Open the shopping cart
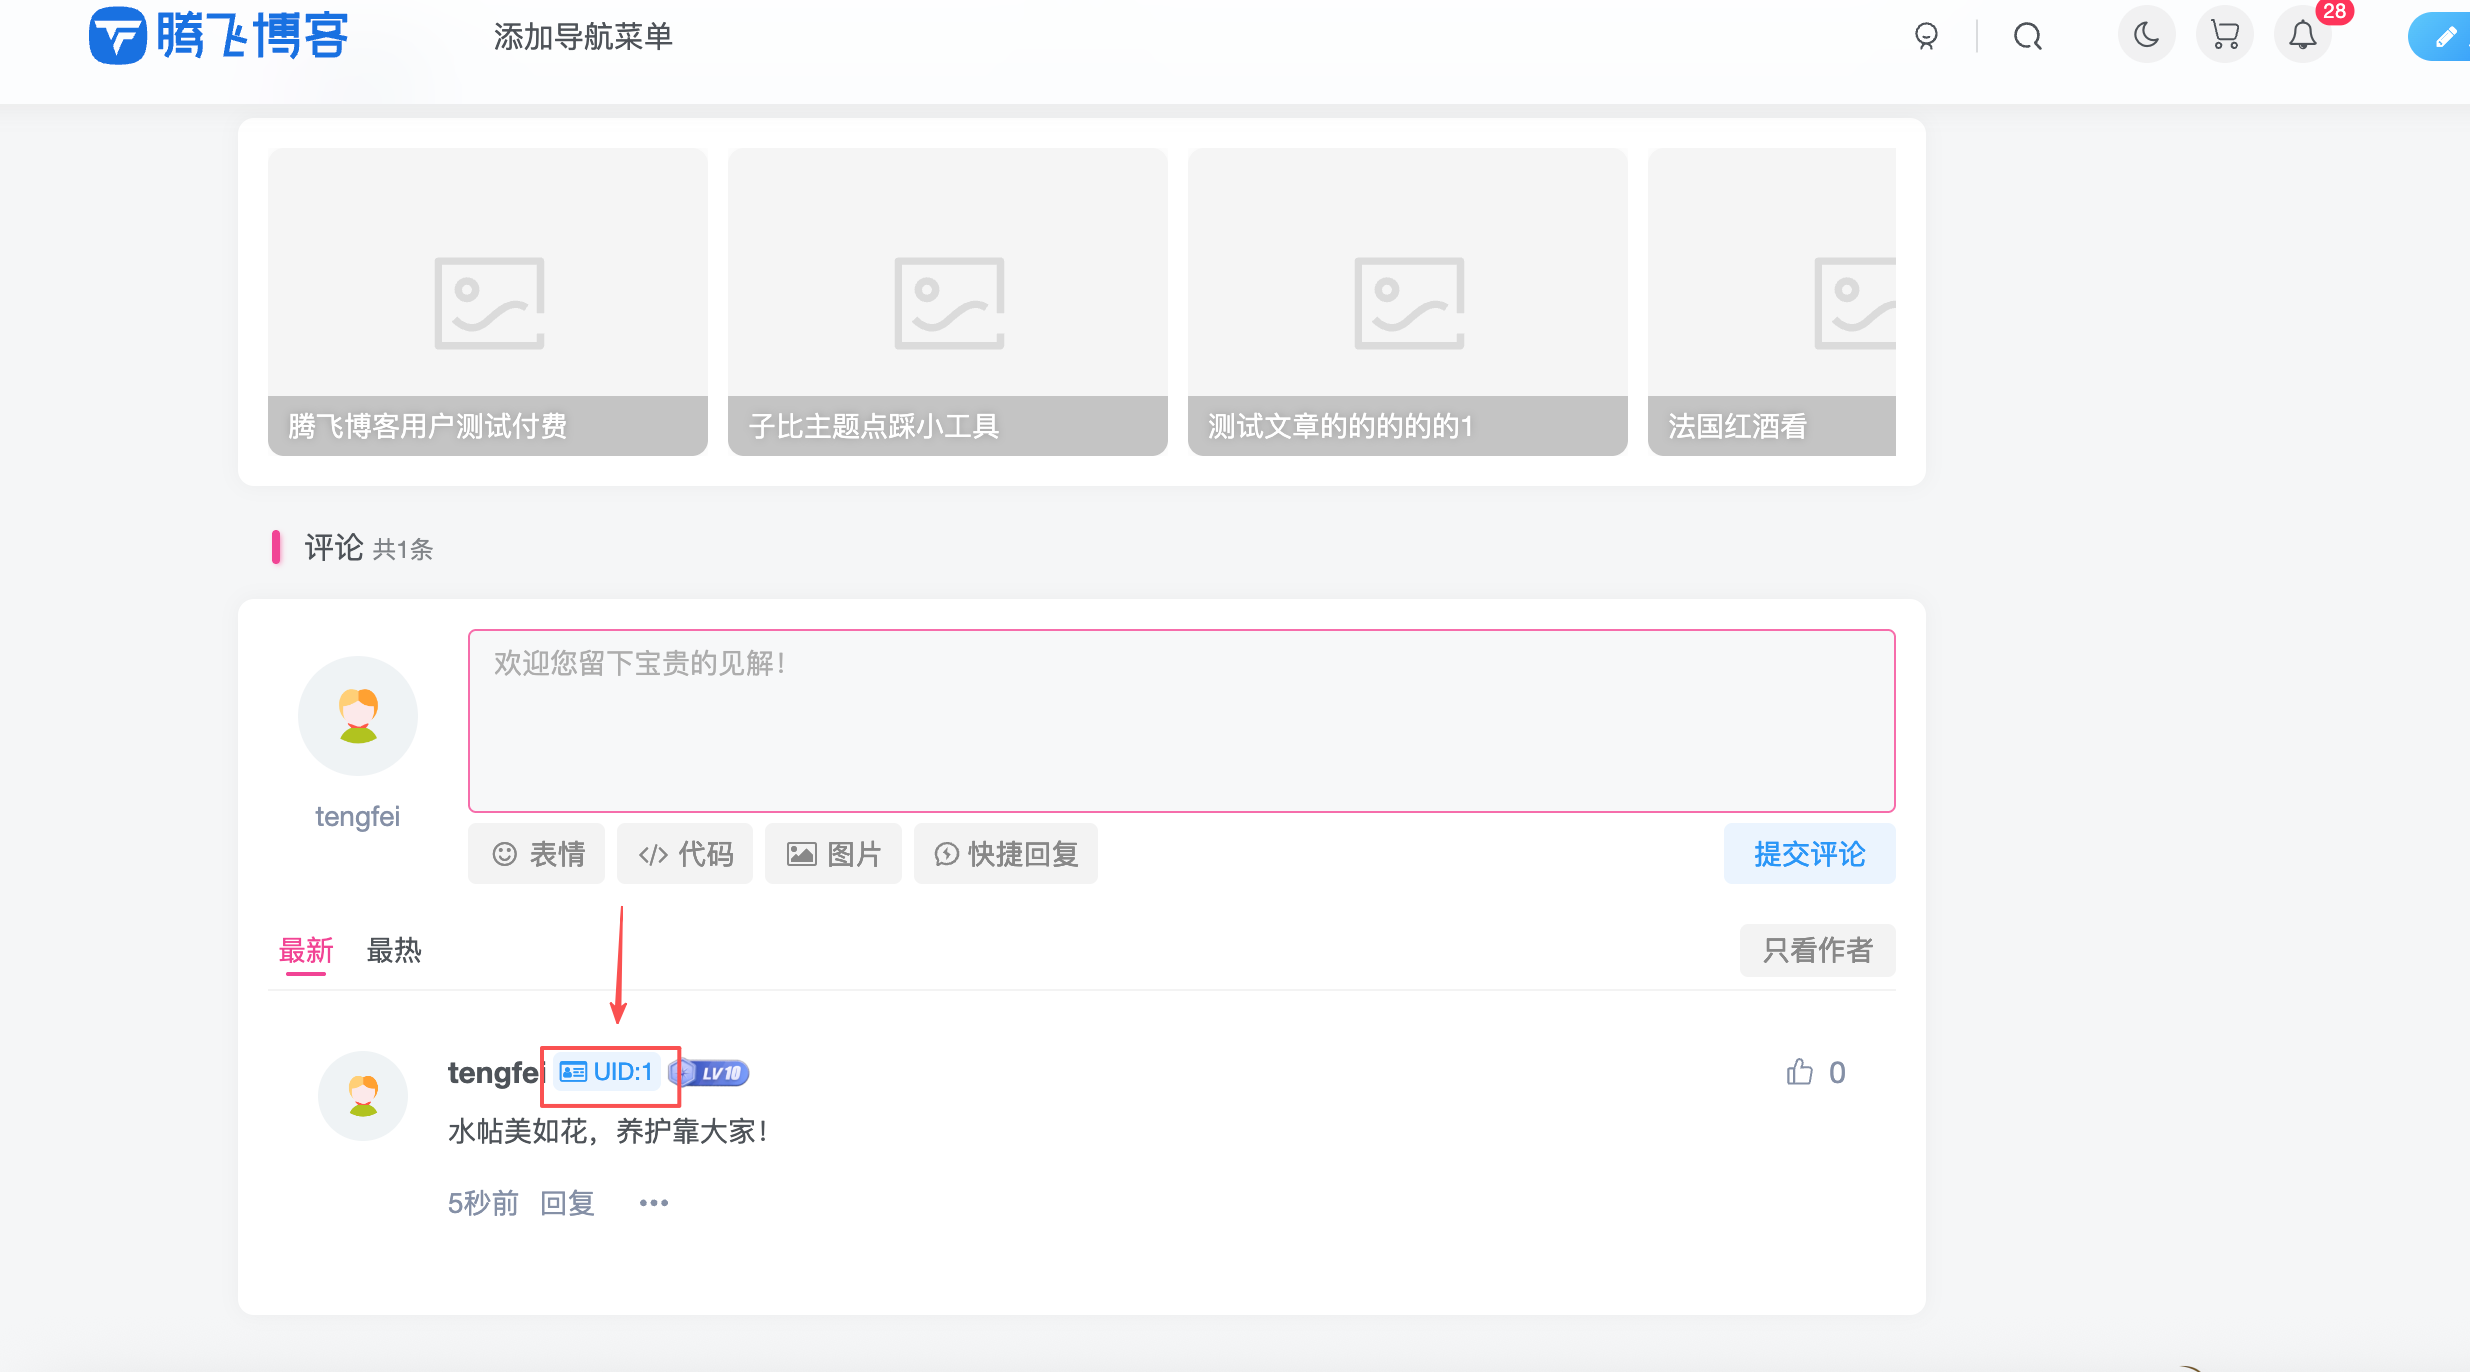 click(2224, 34)
